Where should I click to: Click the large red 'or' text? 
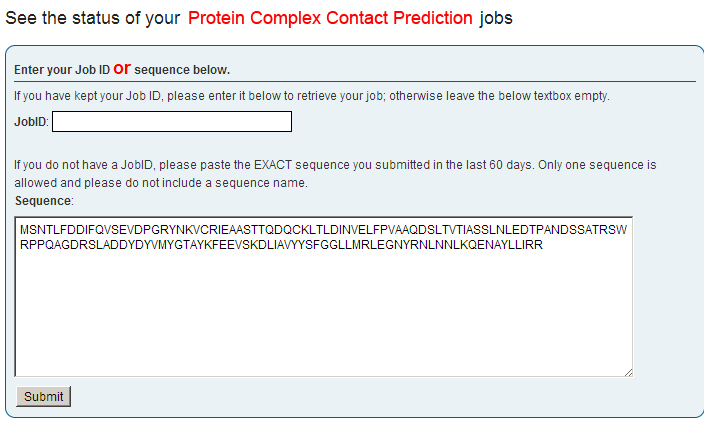[122, 68]
